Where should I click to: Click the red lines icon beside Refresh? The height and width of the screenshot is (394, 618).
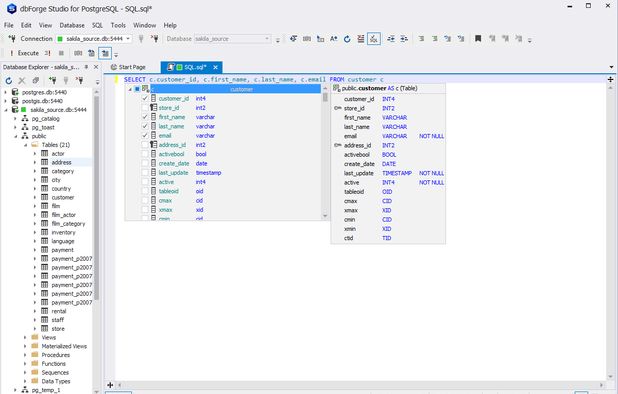click(360, 39)
